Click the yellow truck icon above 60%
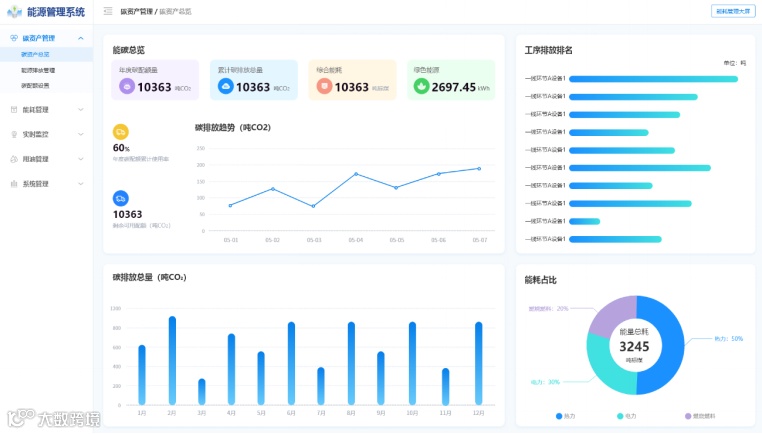The height and width of the screenshot is (434, 762). 121,132
